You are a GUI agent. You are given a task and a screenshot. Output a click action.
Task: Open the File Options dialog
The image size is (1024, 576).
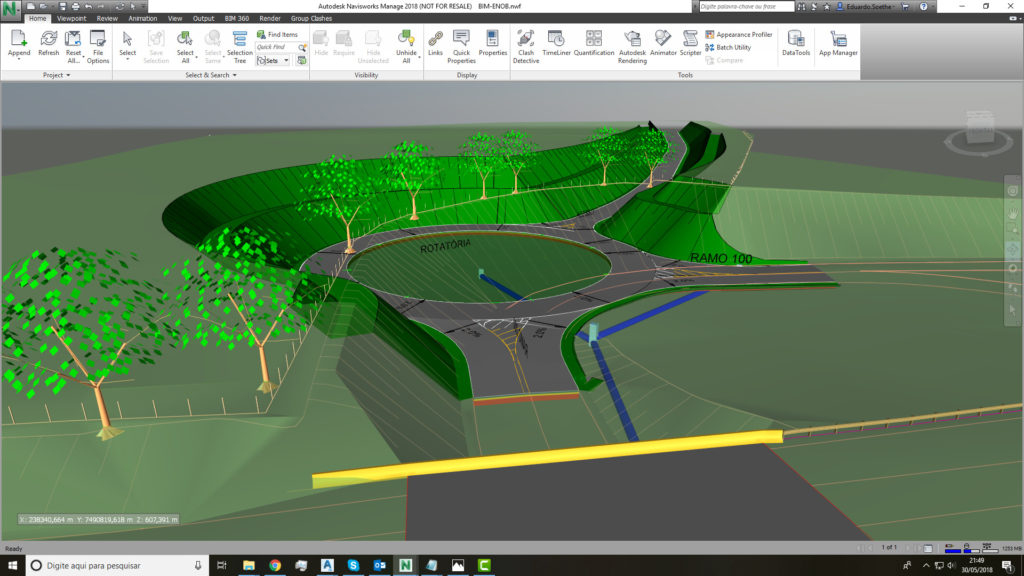pos(98,46)
